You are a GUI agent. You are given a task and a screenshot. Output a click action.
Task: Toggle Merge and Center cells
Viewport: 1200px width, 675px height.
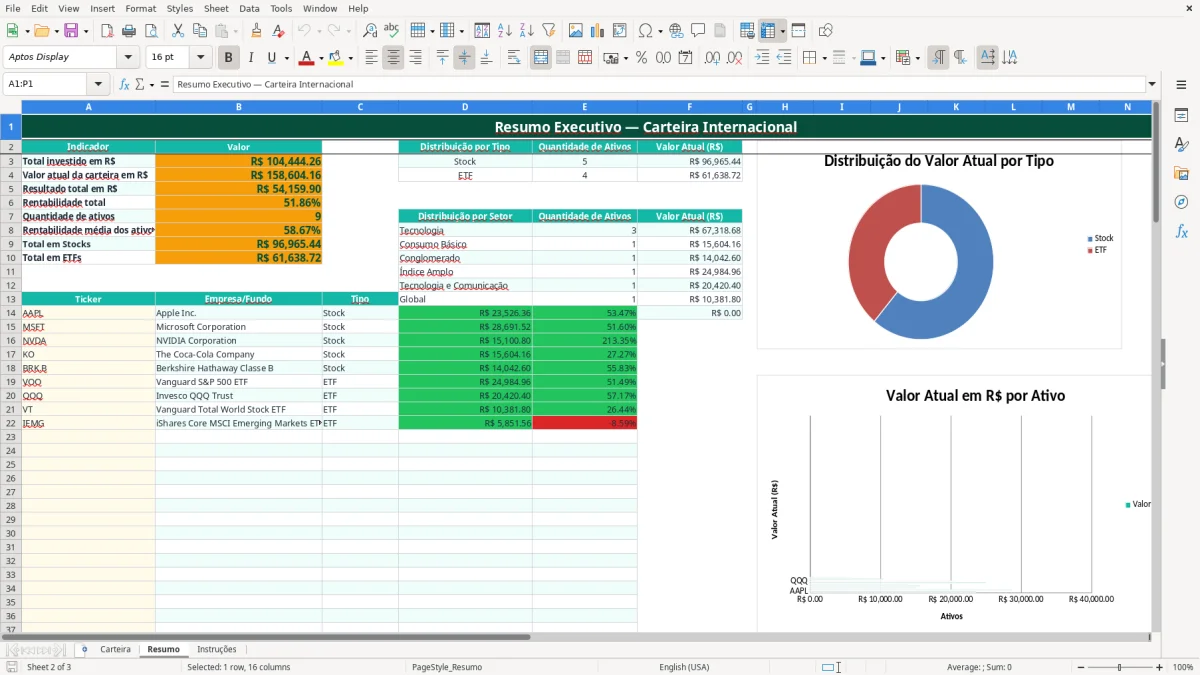[x=541, y=58]
